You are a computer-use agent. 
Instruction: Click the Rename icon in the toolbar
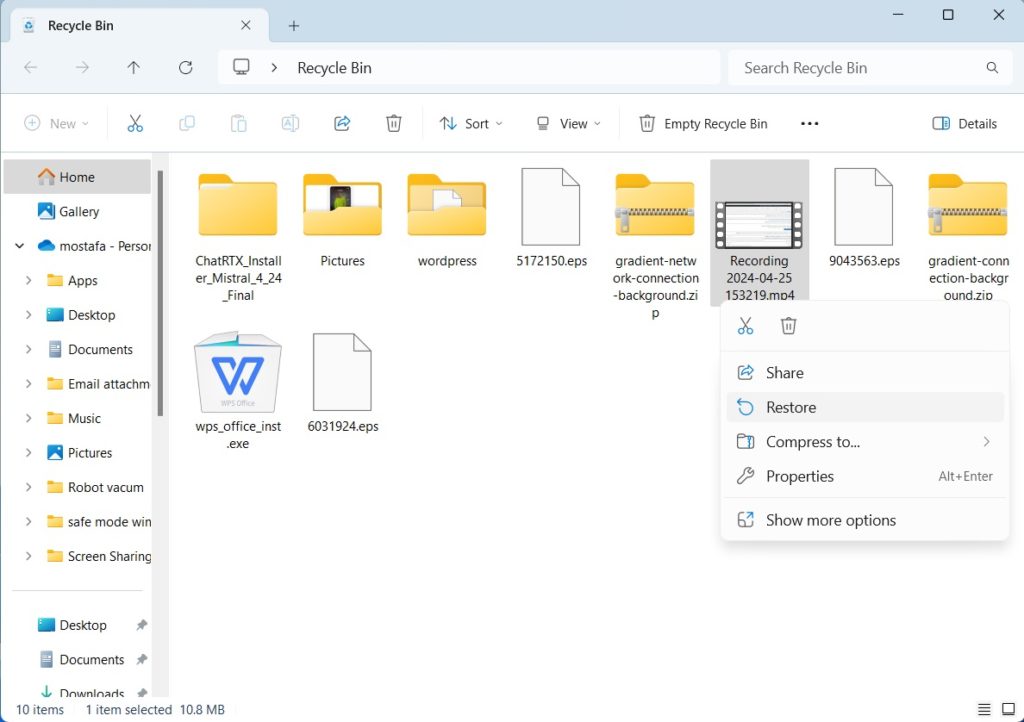click(290, 123)
